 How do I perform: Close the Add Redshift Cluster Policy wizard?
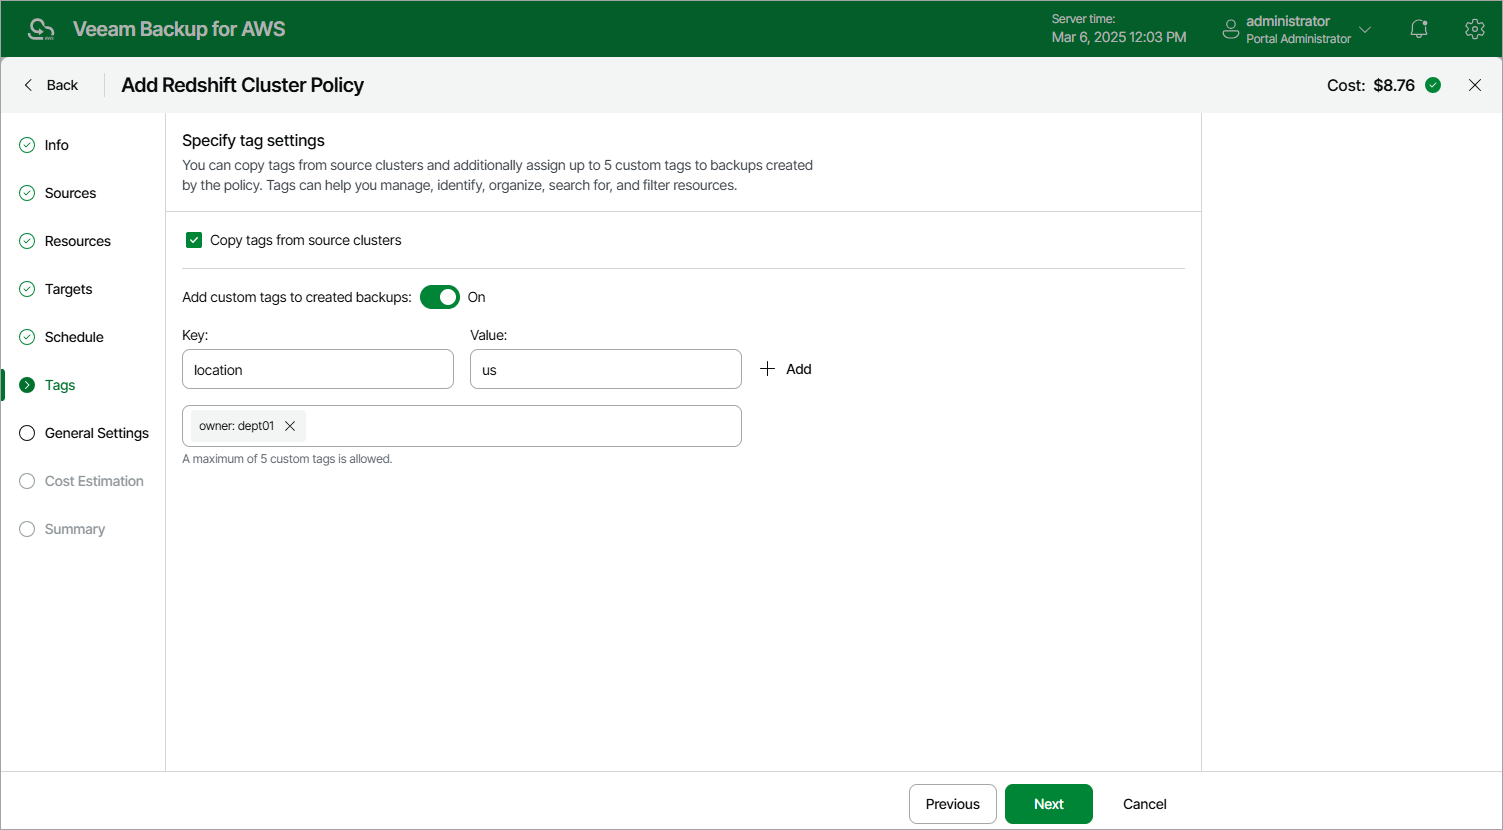coord(1475,85)
